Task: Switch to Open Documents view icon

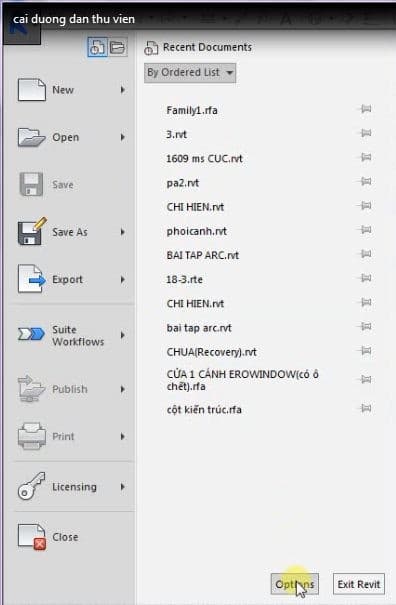Action: tap(117, 47)
